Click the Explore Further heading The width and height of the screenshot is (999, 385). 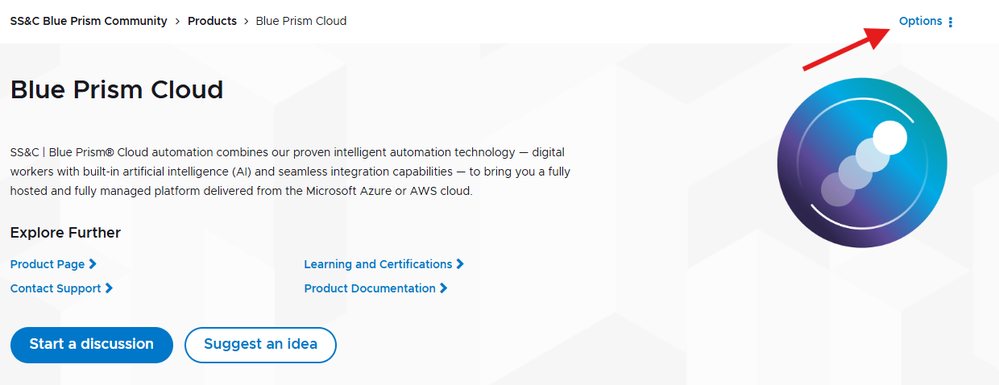click(x=66, y=233)
